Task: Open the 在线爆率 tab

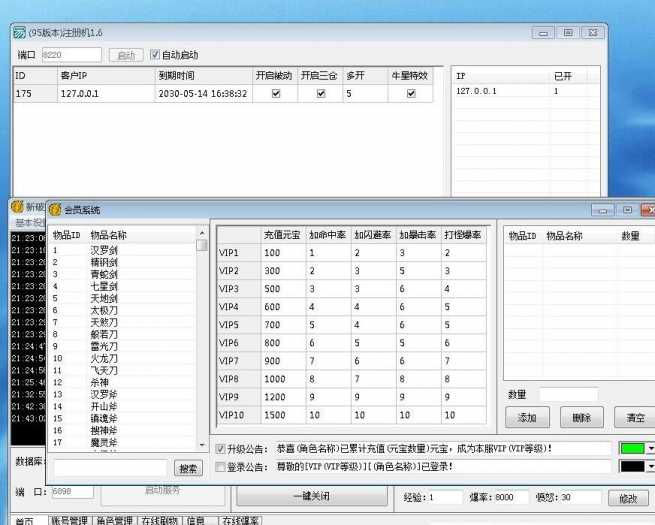Action: tap(241, 520)
